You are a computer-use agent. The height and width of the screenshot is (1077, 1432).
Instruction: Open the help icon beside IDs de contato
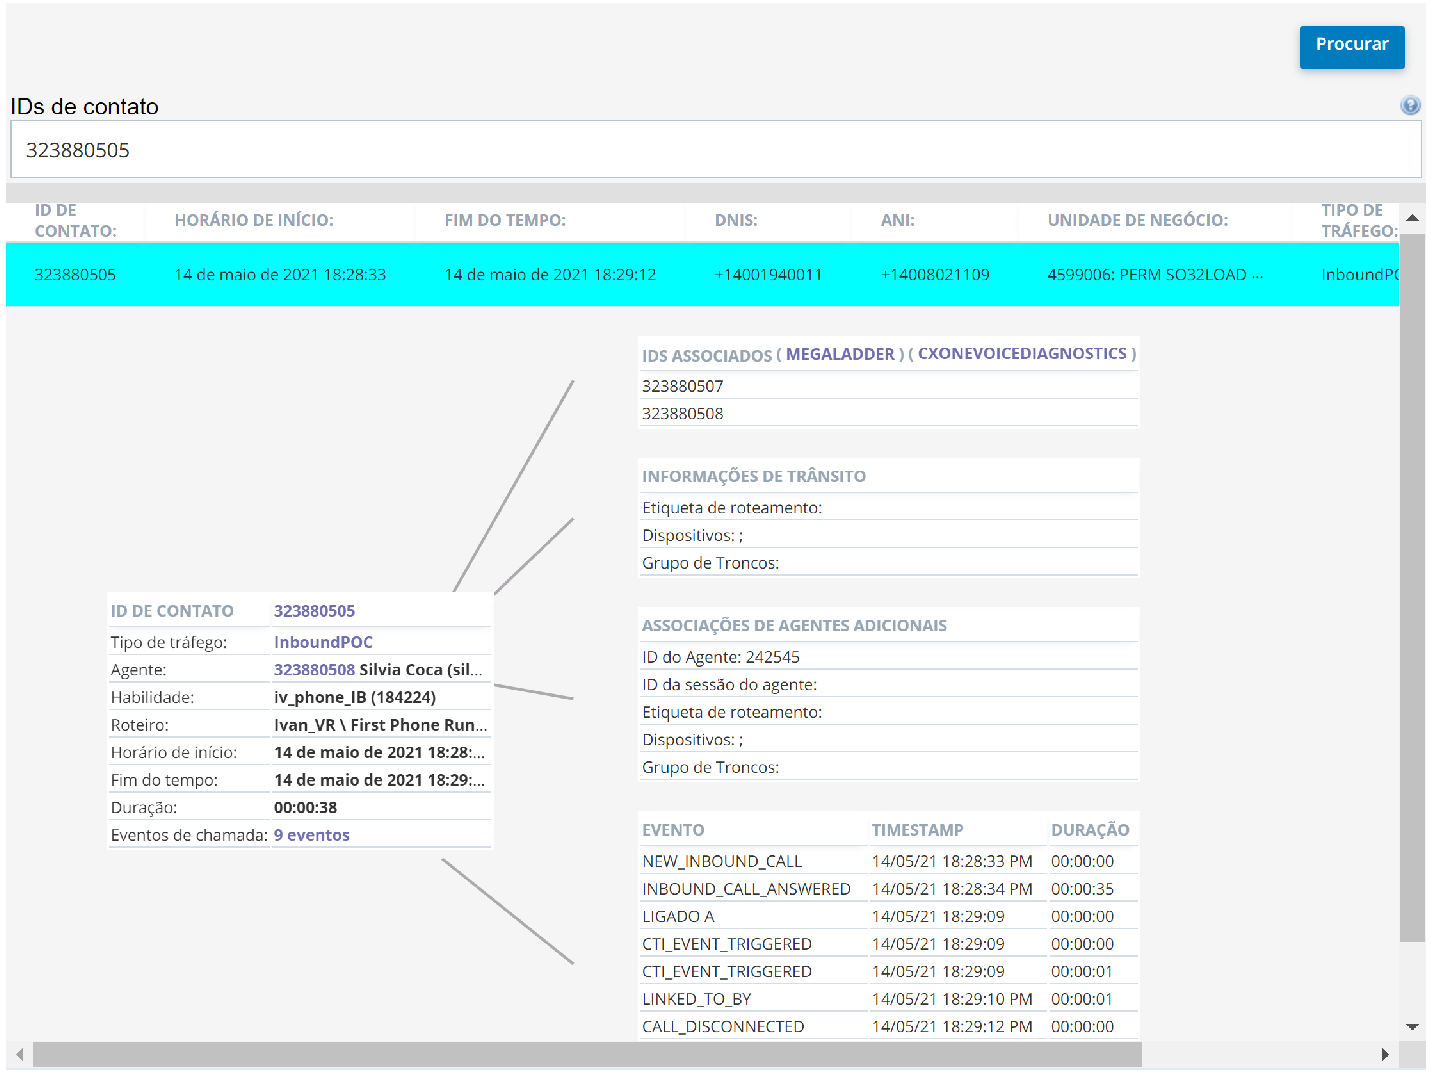coord(1410,106)
